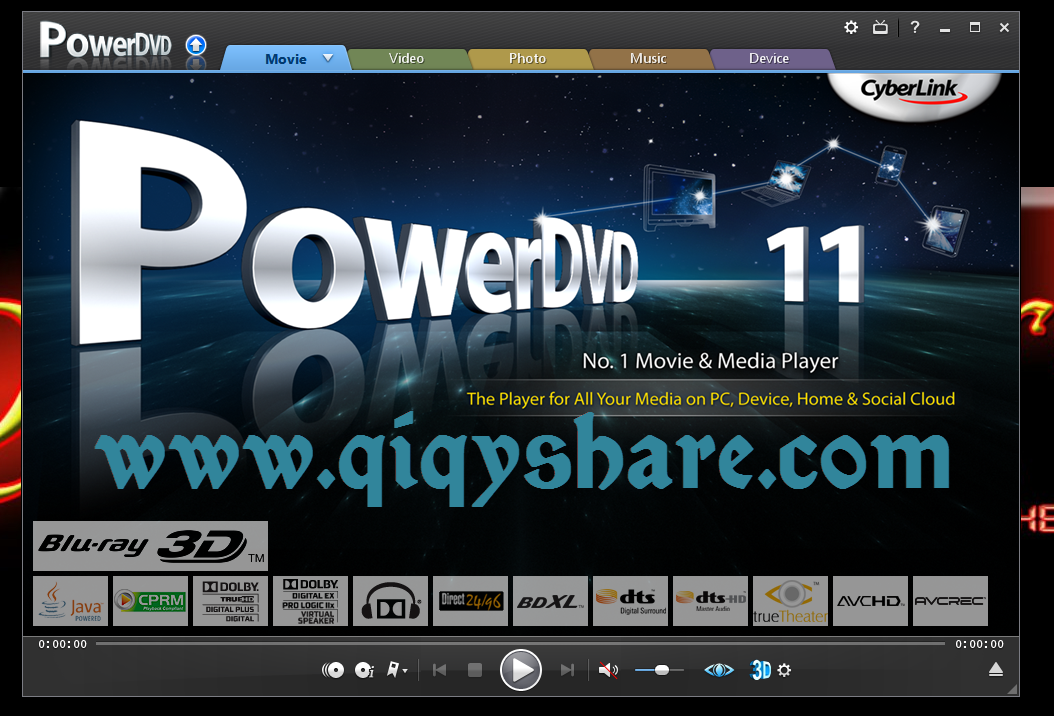Skip to next chapter
Screen dimensions: 1054x716
[567, 670]
